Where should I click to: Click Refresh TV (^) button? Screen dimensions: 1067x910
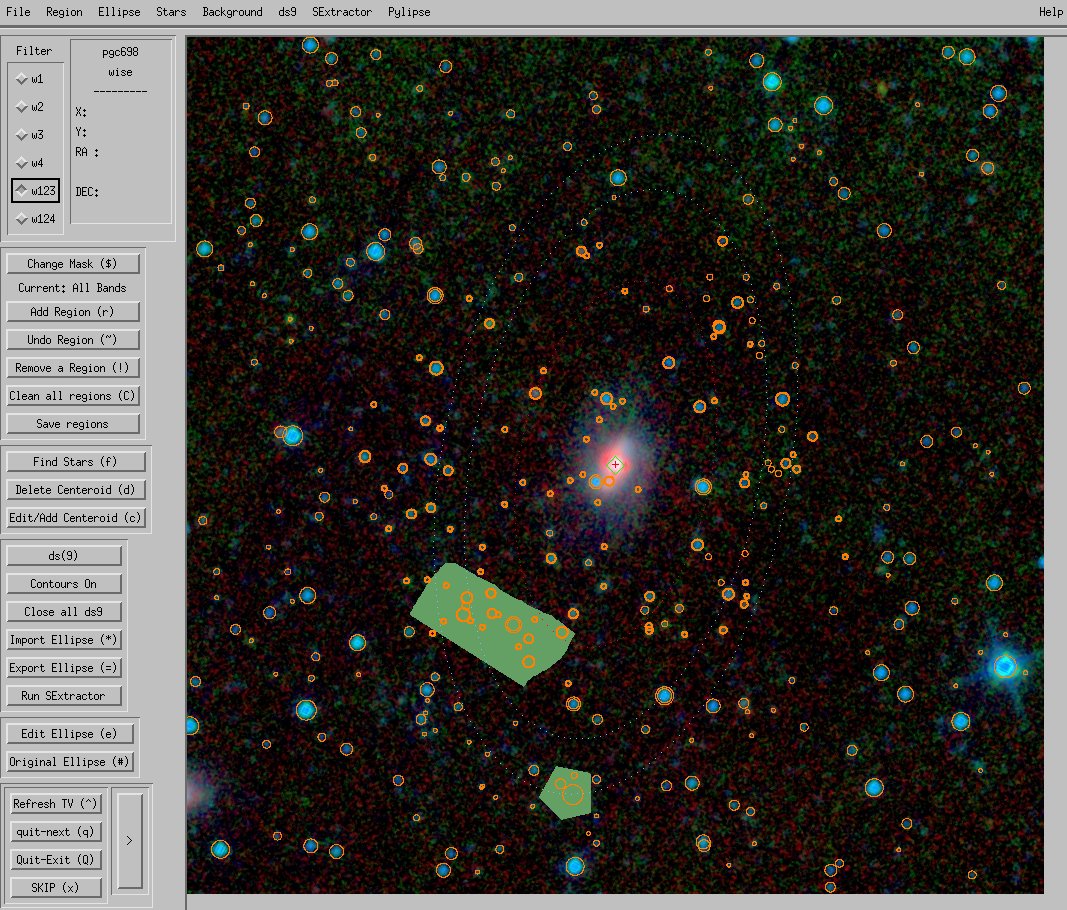coord(56,804)
